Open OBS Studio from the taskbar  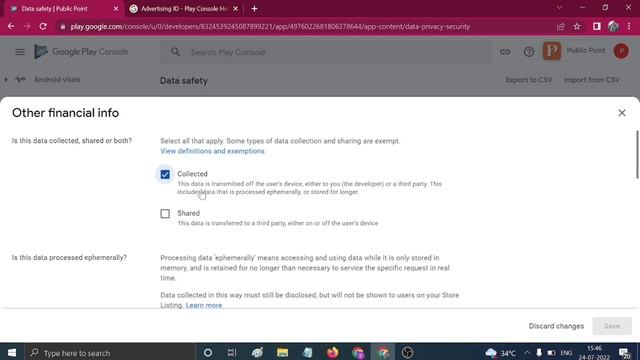tap(407, 353)
